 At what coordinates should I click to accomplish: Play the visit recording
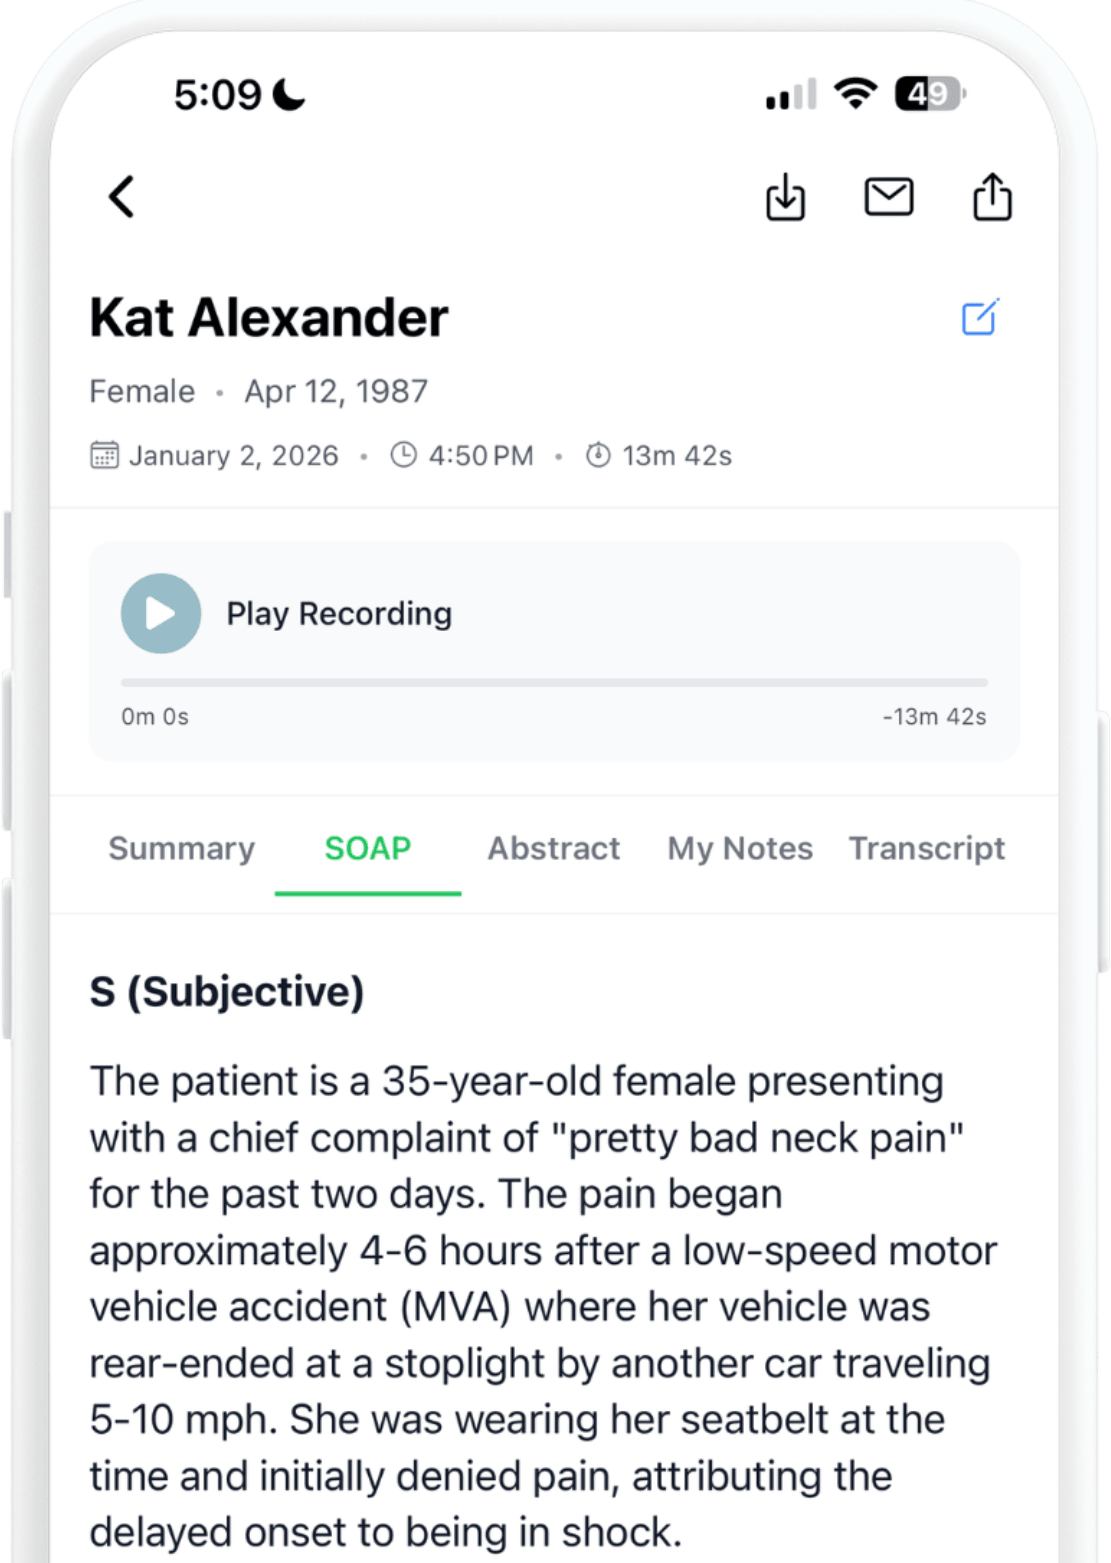(161, 614)
